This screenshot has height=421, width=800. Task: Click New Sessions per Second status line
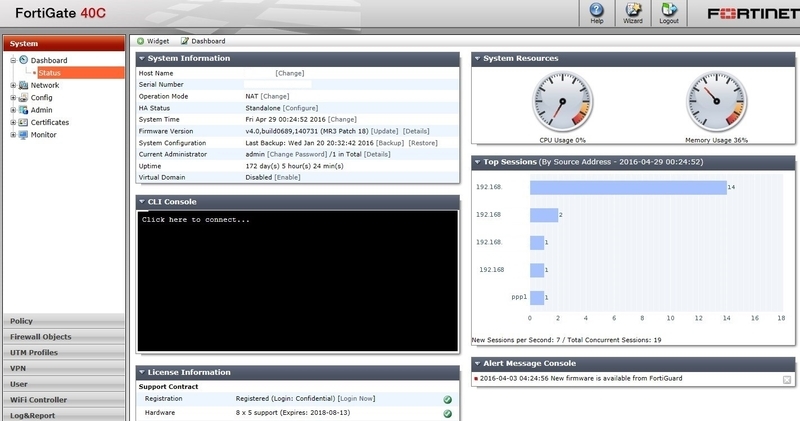click(x=566, y=340)
